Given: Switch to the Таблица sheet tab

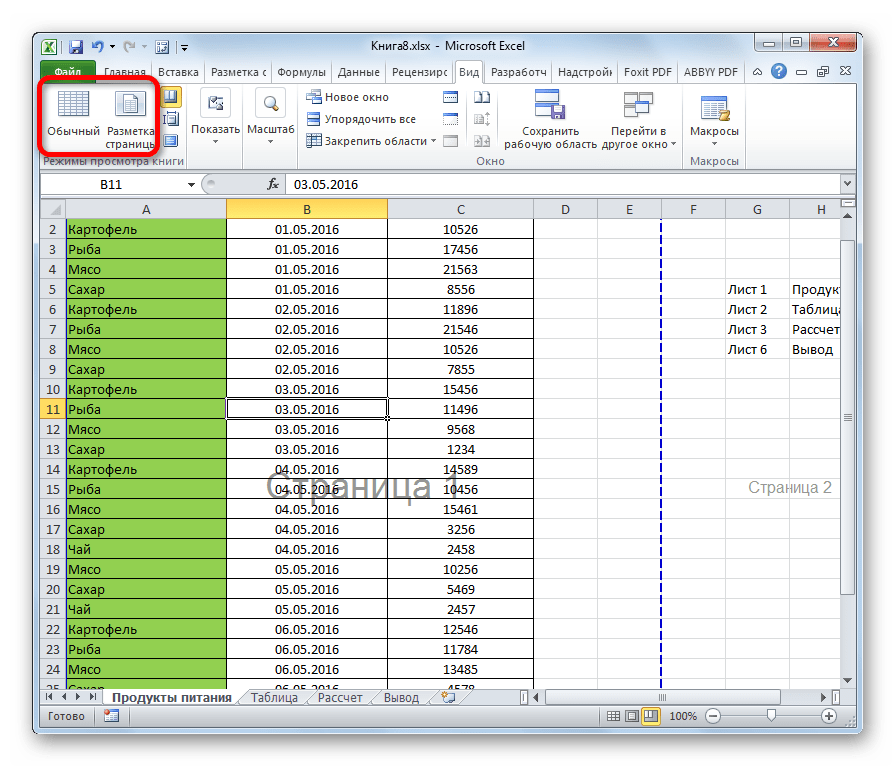Looking at the screenshot, I should point(273,698).
